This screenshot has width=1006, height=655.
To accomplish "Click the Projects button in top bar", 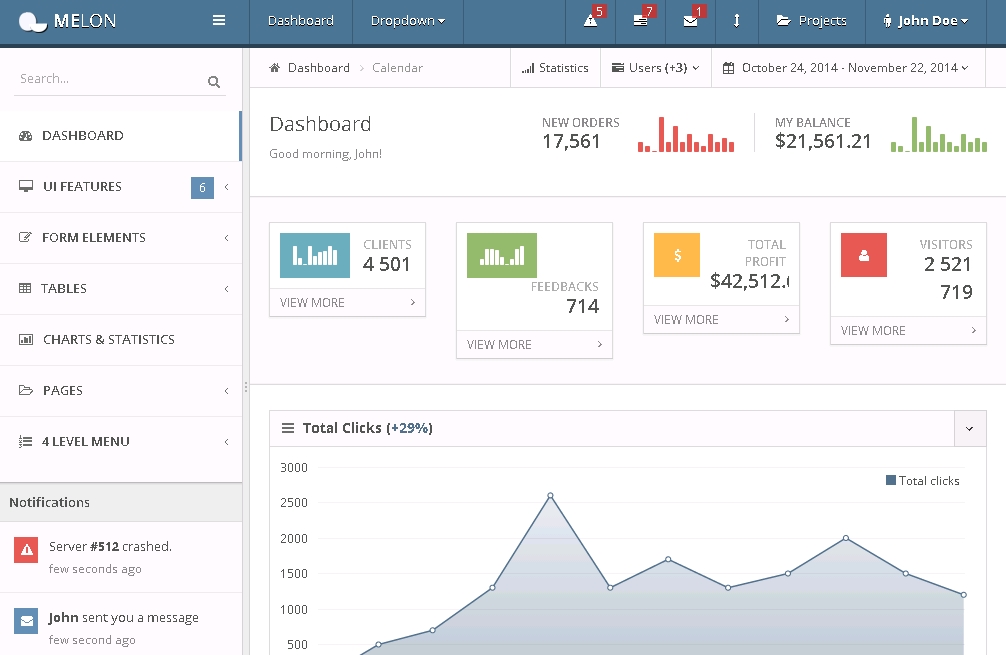I will [x=811, y=21].
